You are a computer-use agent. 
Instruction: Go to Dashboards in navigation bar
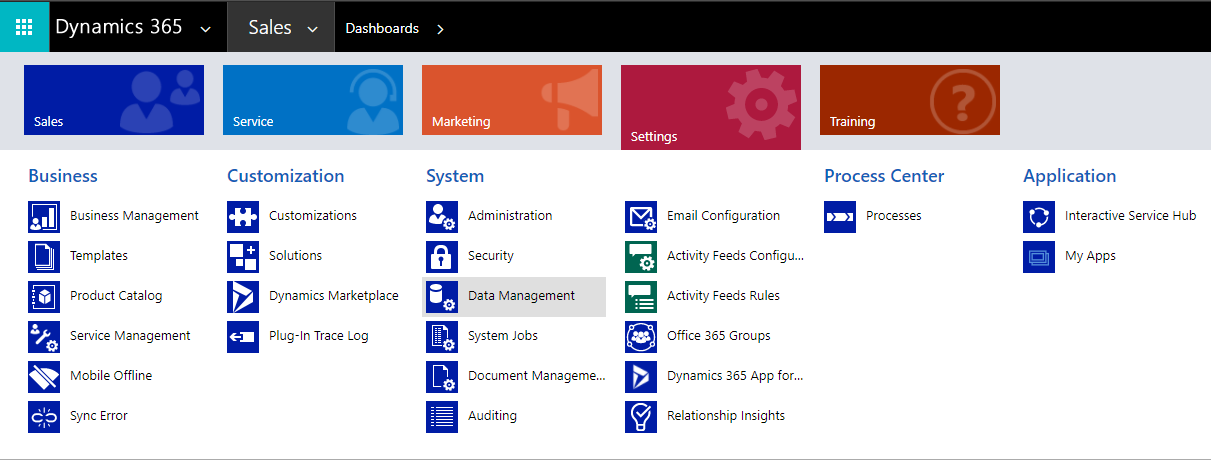pos(382,28)
